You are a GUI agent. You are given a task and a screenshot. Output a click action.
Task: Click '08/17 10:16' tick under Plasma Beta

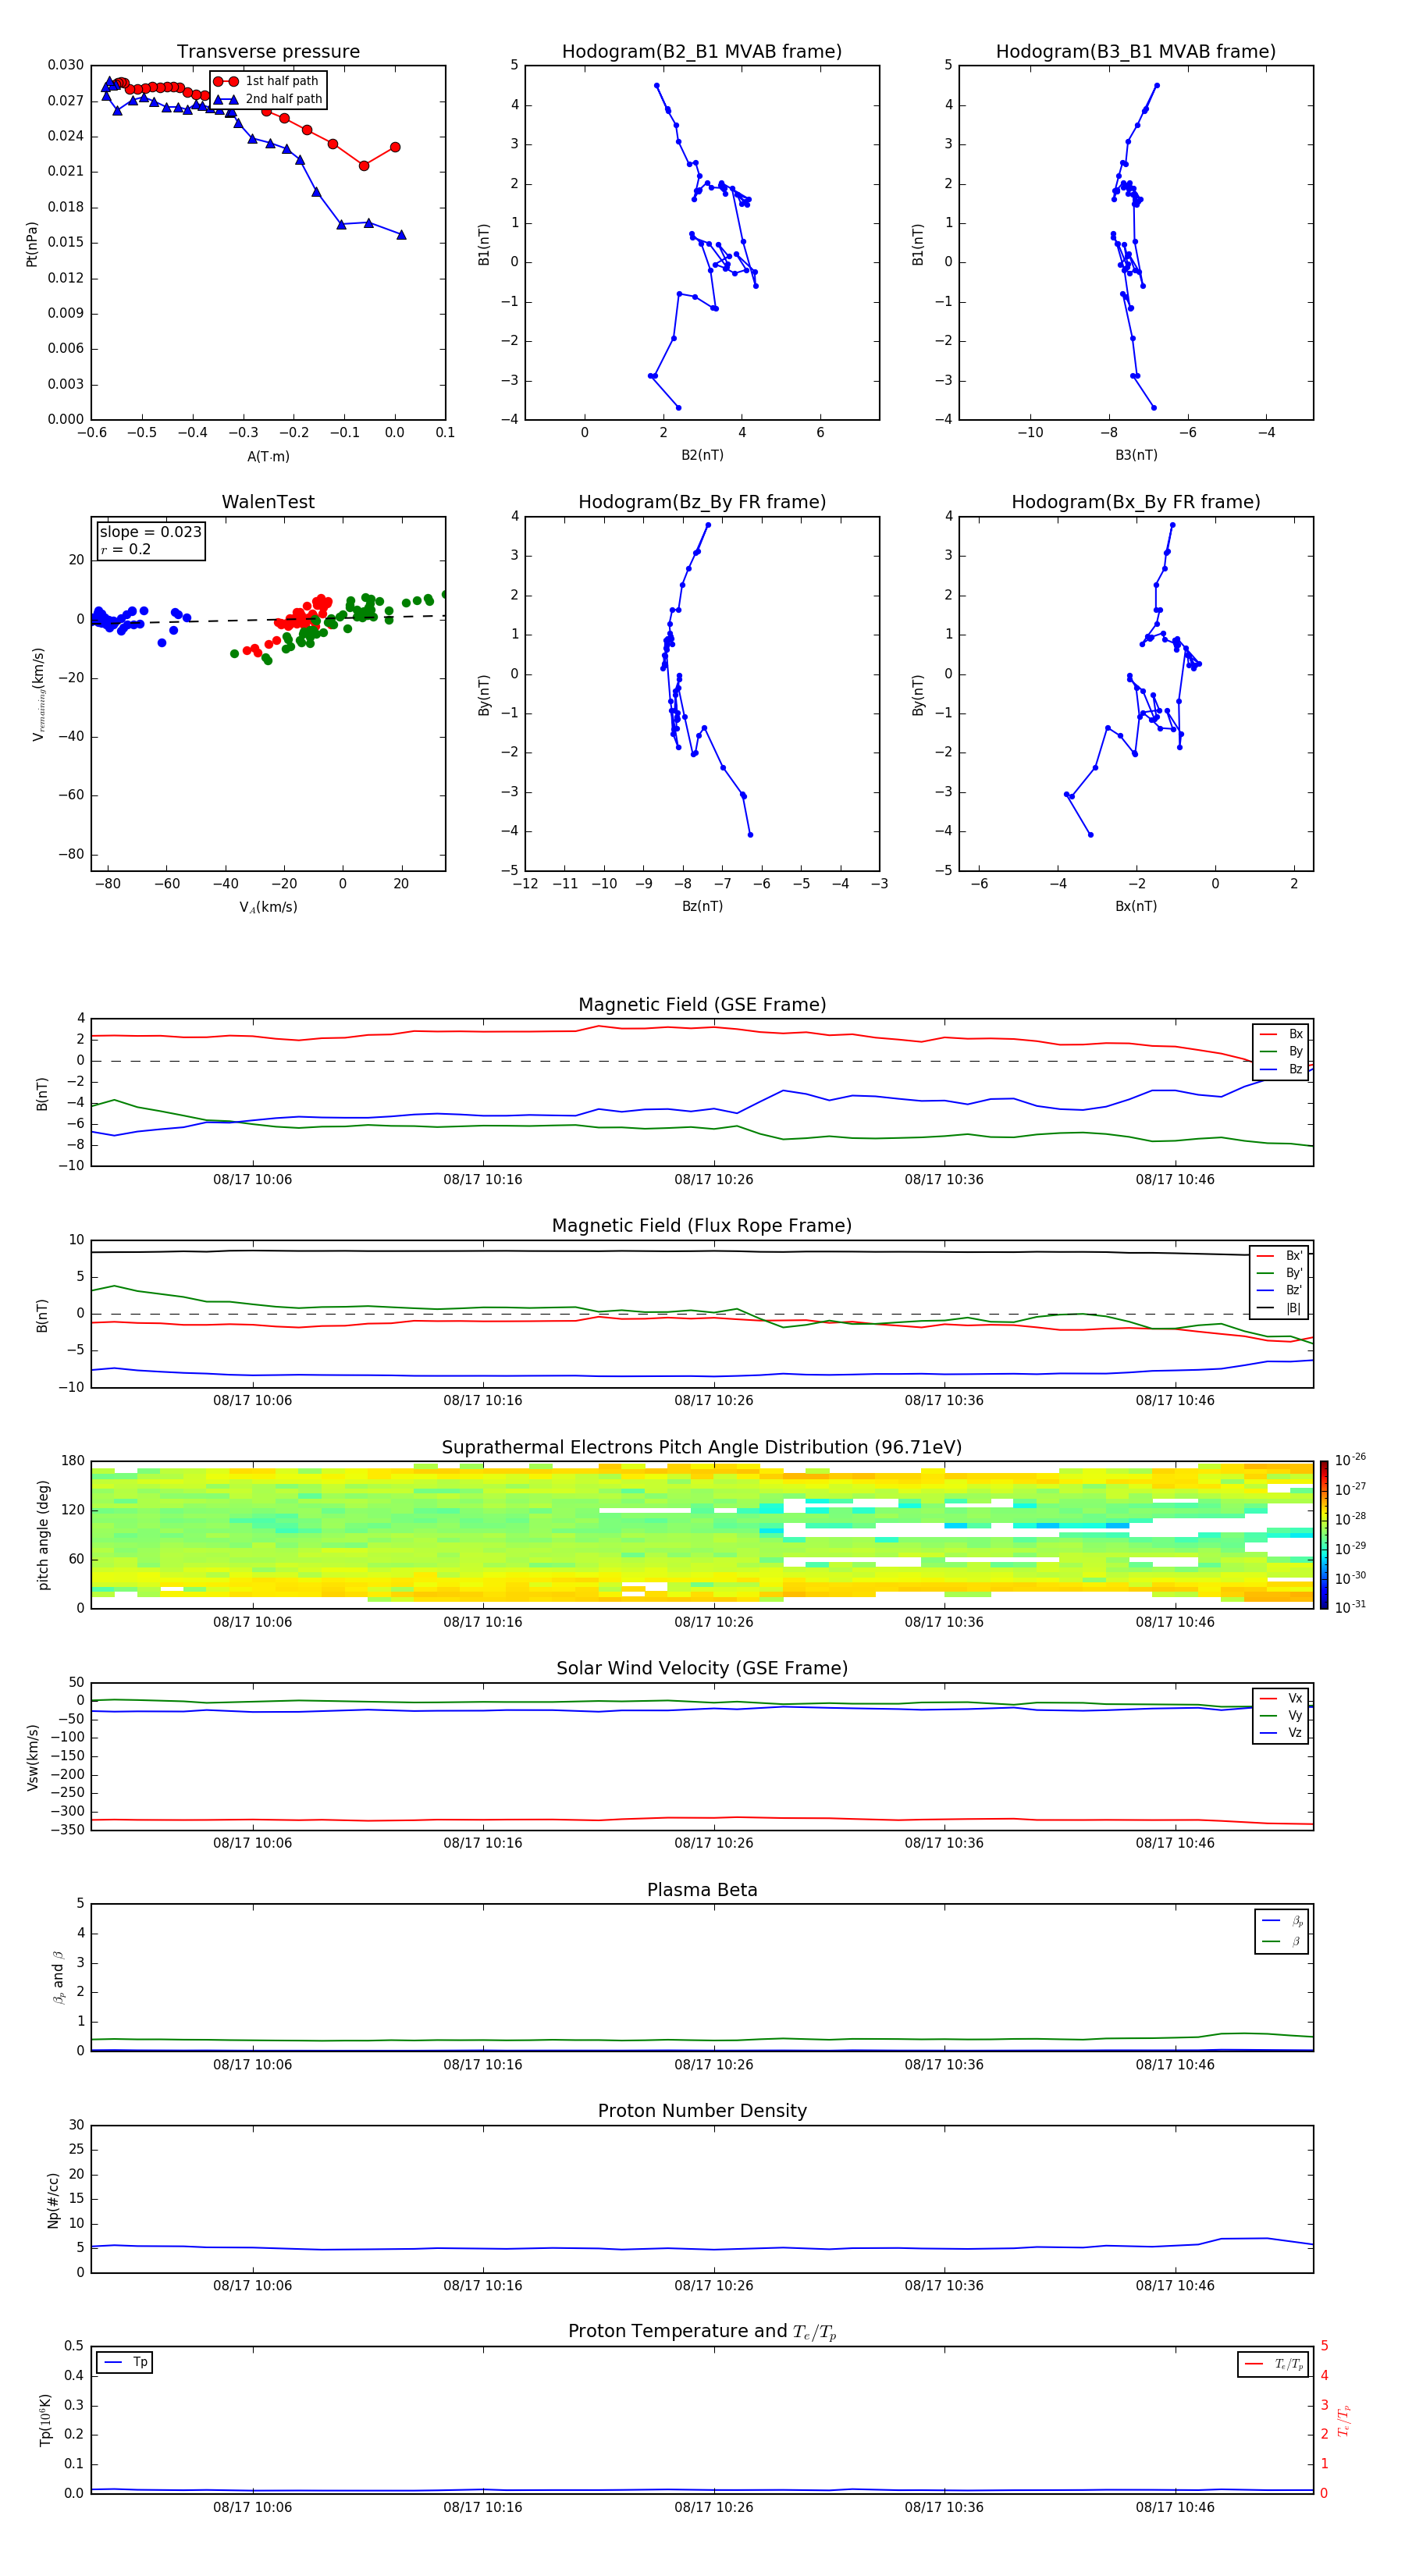[x=483, y=2064]
